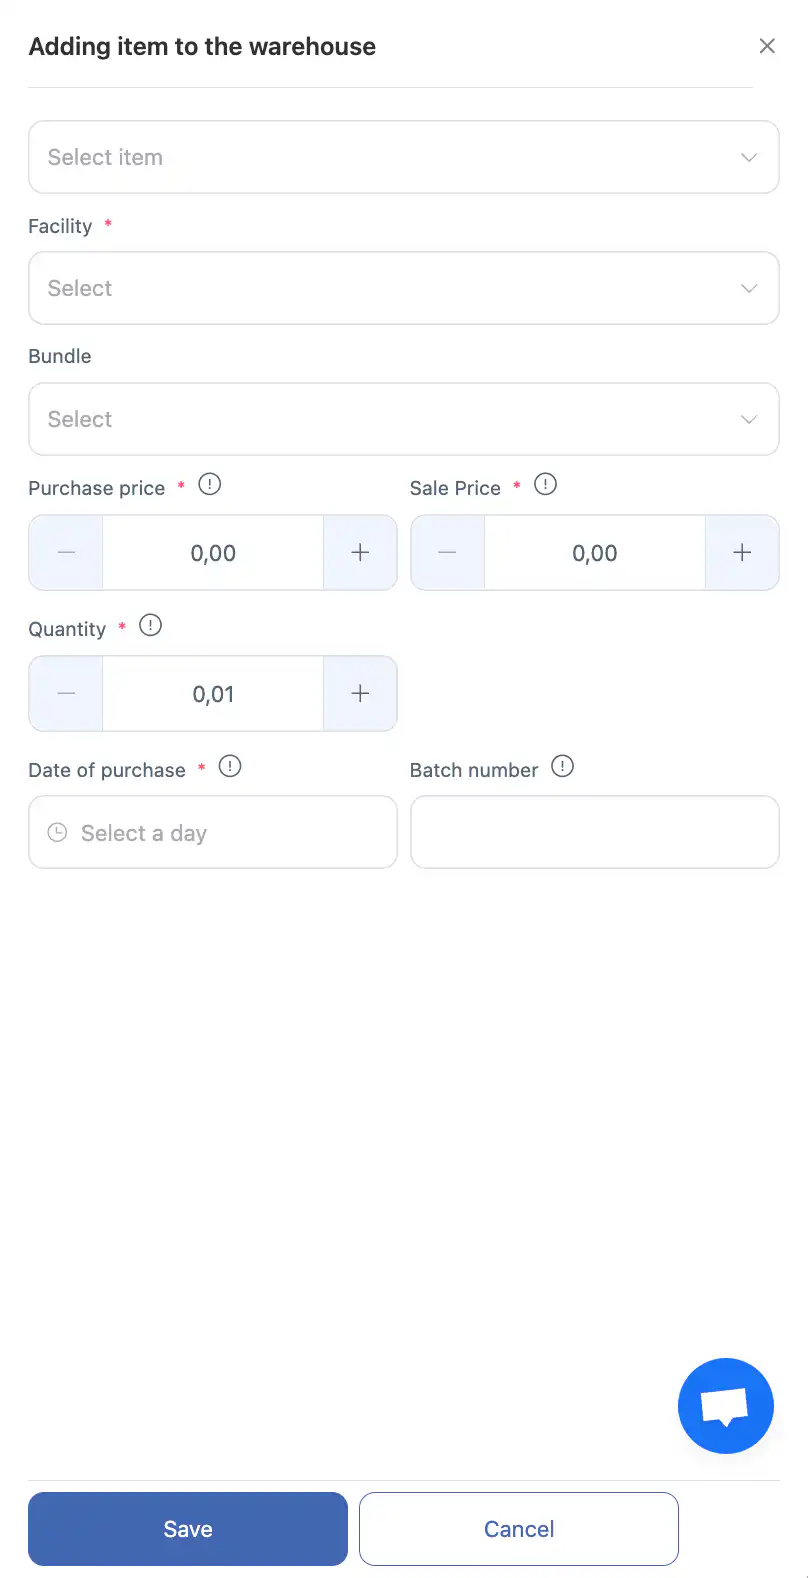Decrease Quantity with minus button
The height and width of the screenshot is (1578, 808).
click(66, 694)
